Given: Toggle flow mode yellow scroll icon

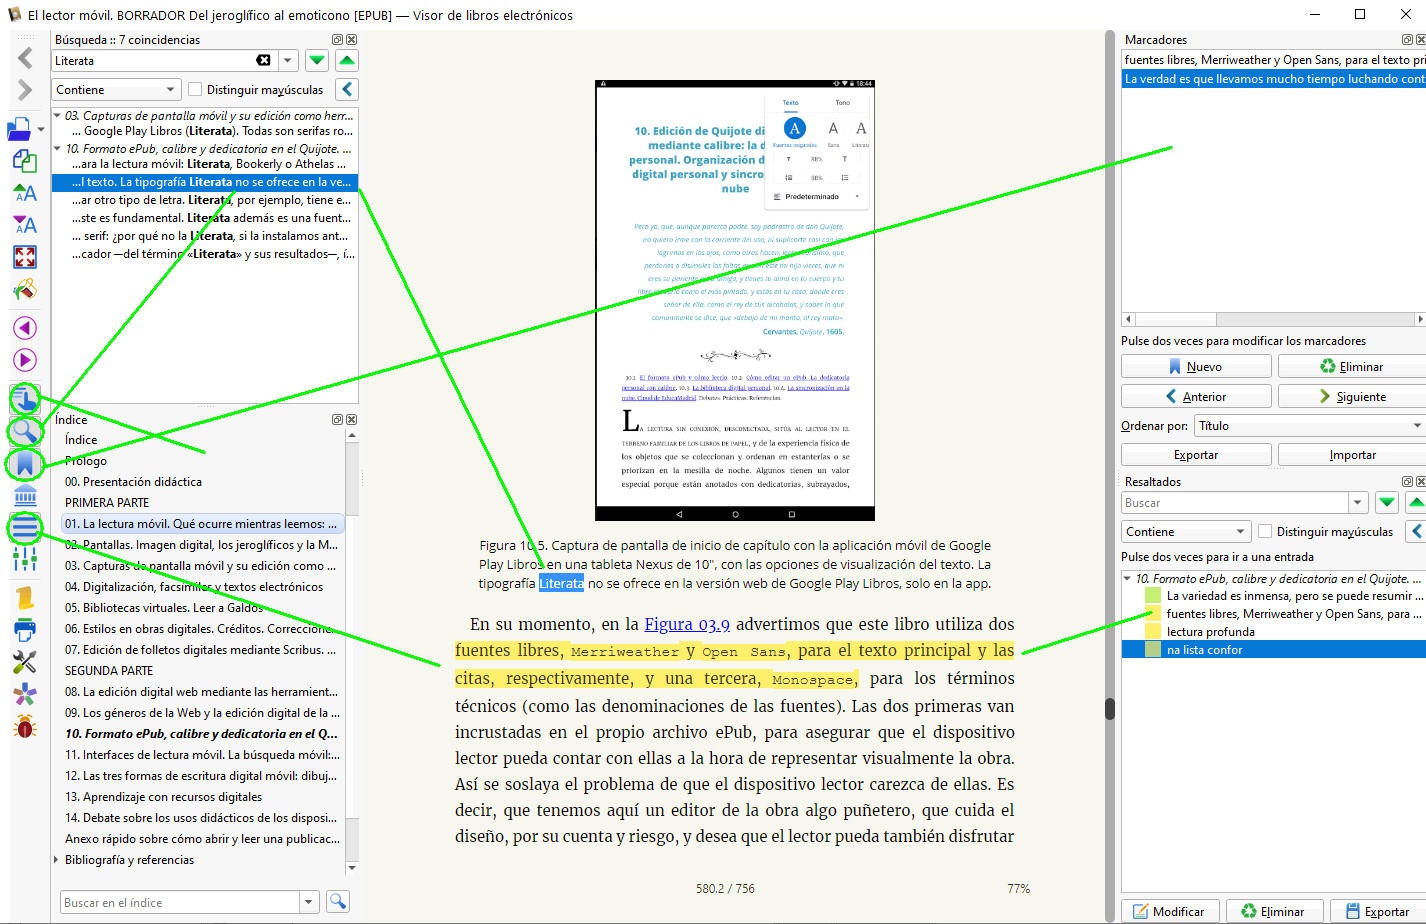Looking at the screenshot, I should [25, 598].
